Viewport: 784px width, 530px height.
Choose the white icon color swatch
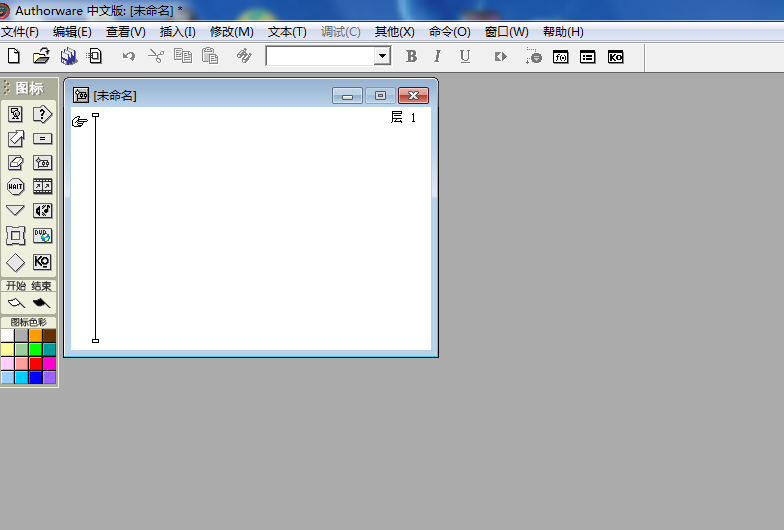coord(8,336)
